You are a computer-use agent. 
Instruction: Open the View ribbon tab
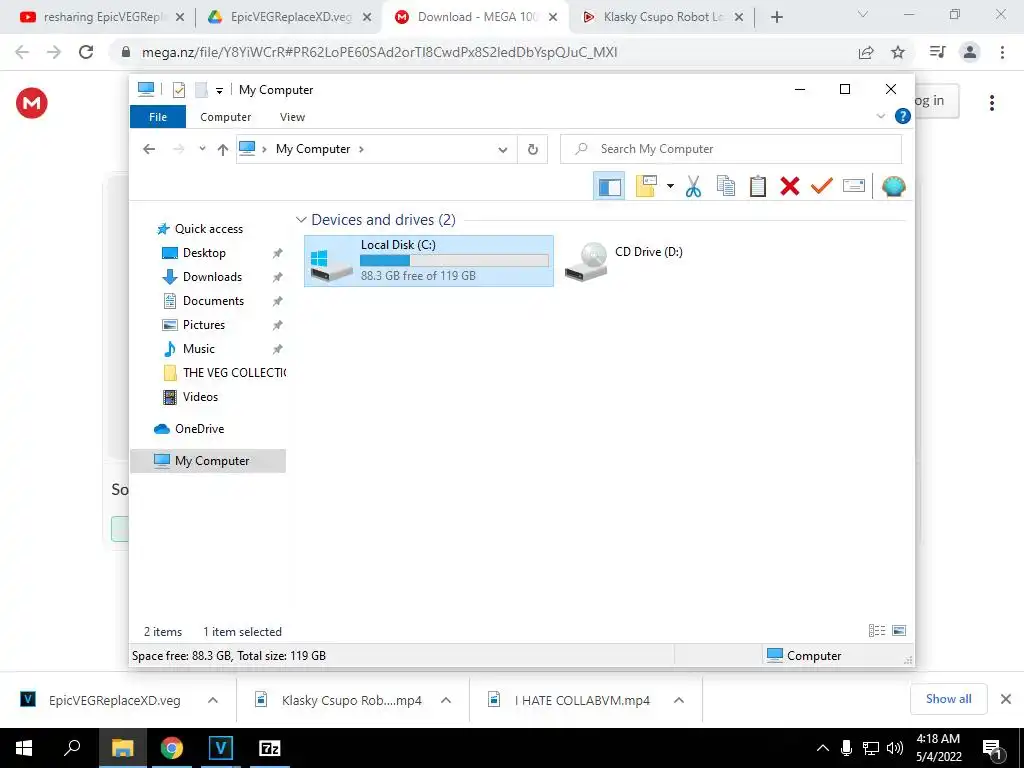[292, 117]
